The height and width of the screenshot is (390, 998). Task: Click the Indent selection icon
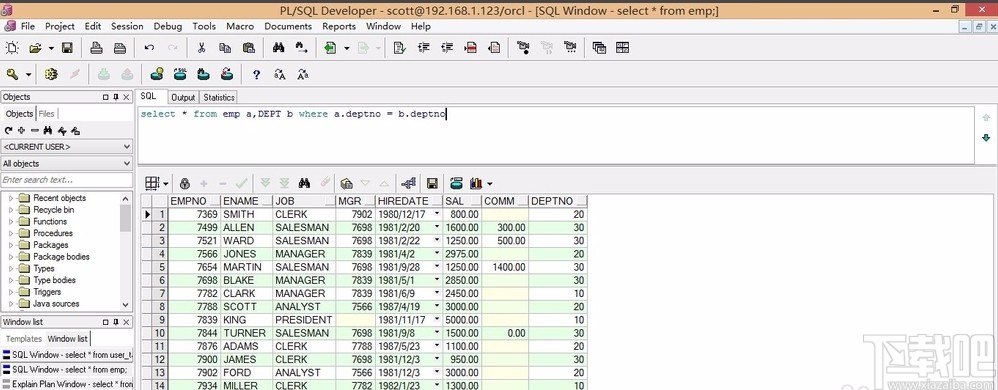tap(423, 48)
